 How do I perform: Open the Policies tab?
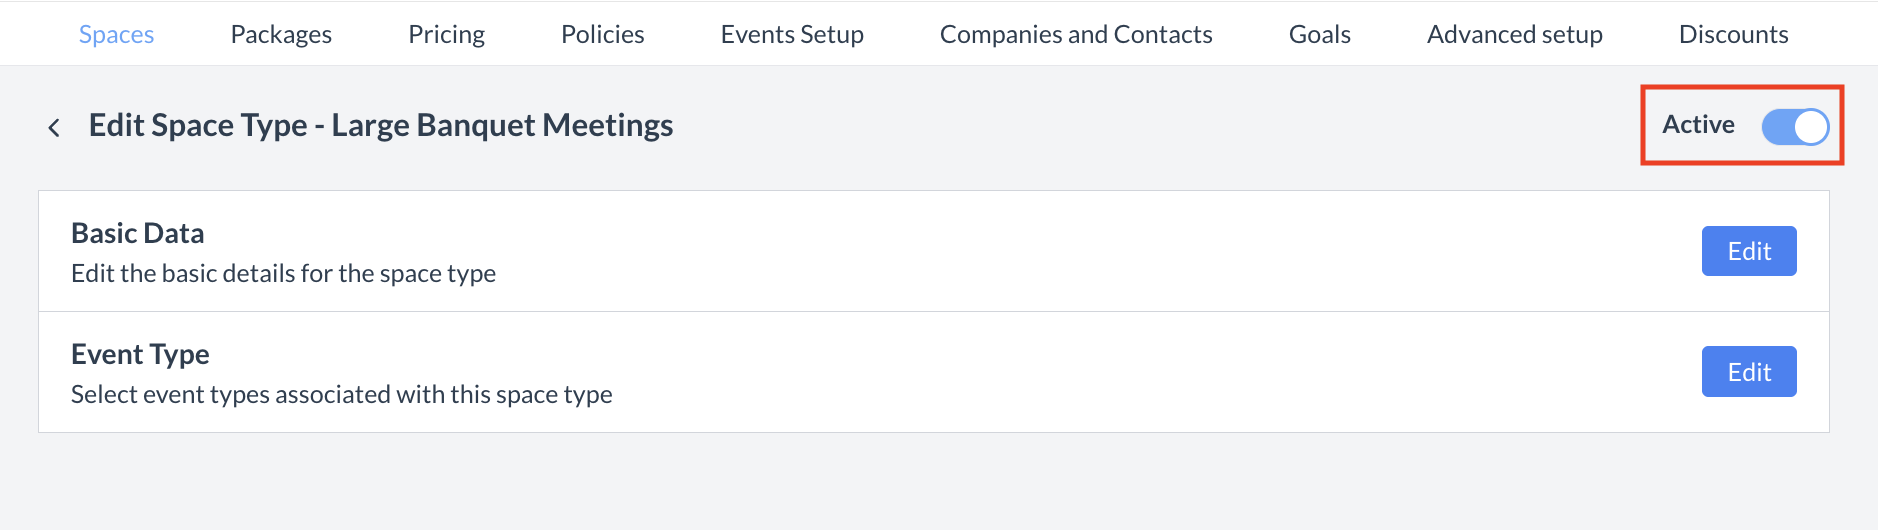[x=602, y=34]
